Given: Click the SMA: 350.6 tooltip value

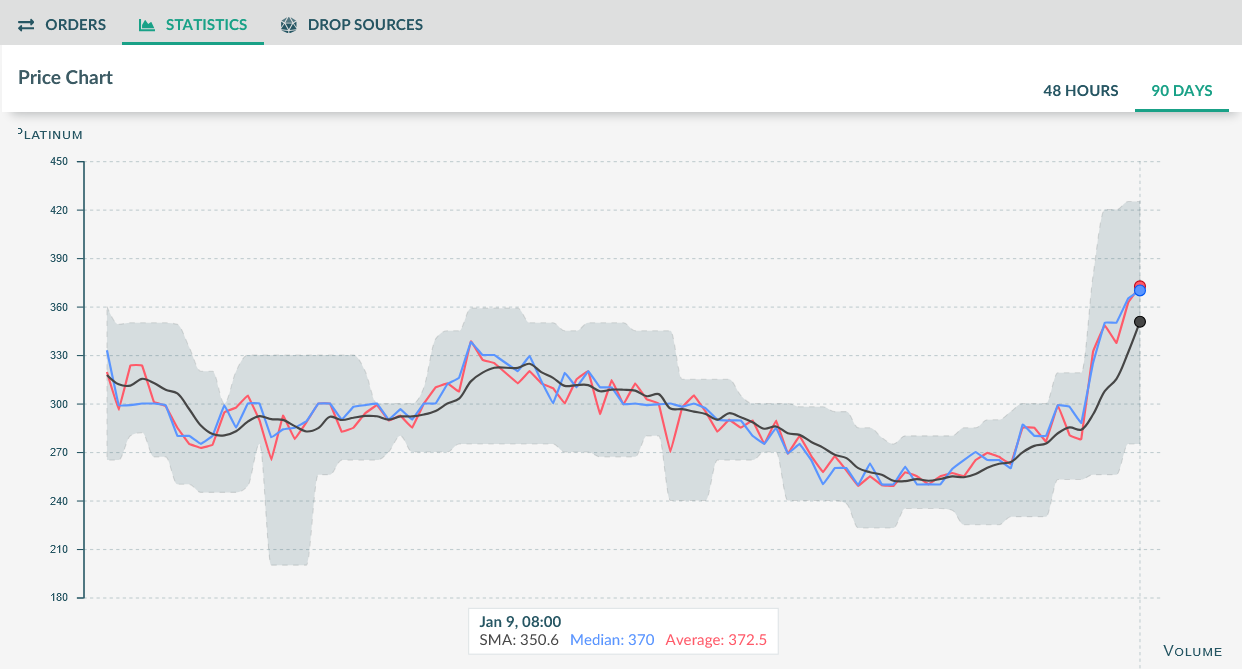Looking at the screenshot, I should pos(519,640).
